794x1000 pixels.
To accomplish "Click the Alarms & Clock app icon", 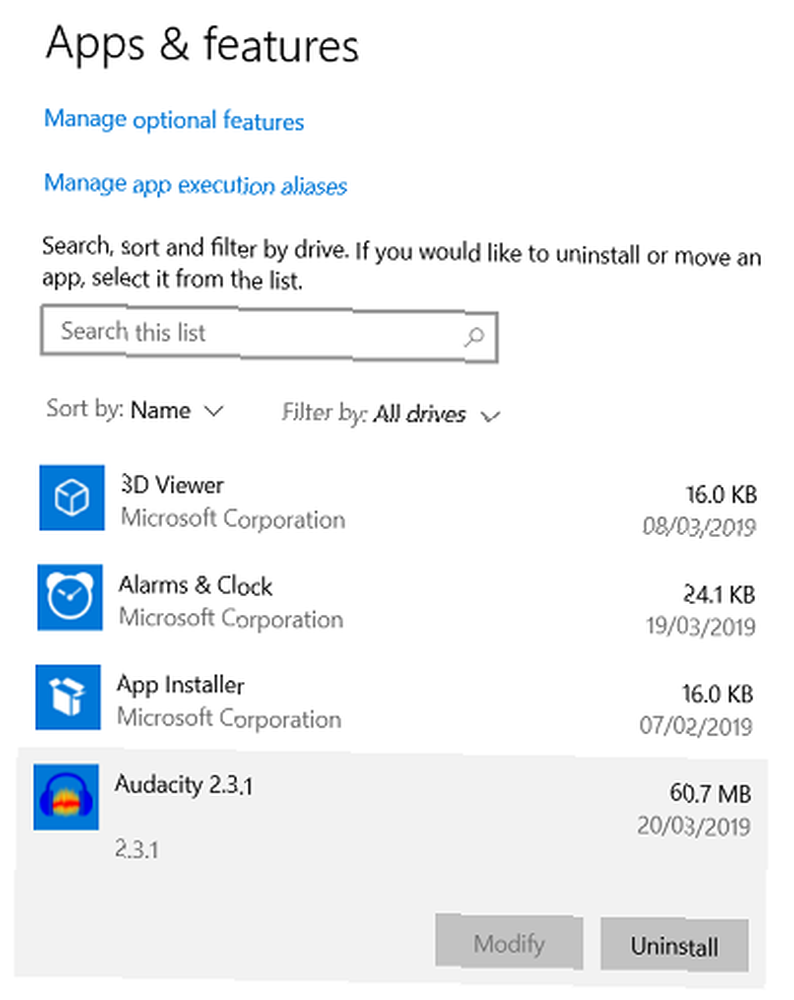I will click(x=70, y=597).
